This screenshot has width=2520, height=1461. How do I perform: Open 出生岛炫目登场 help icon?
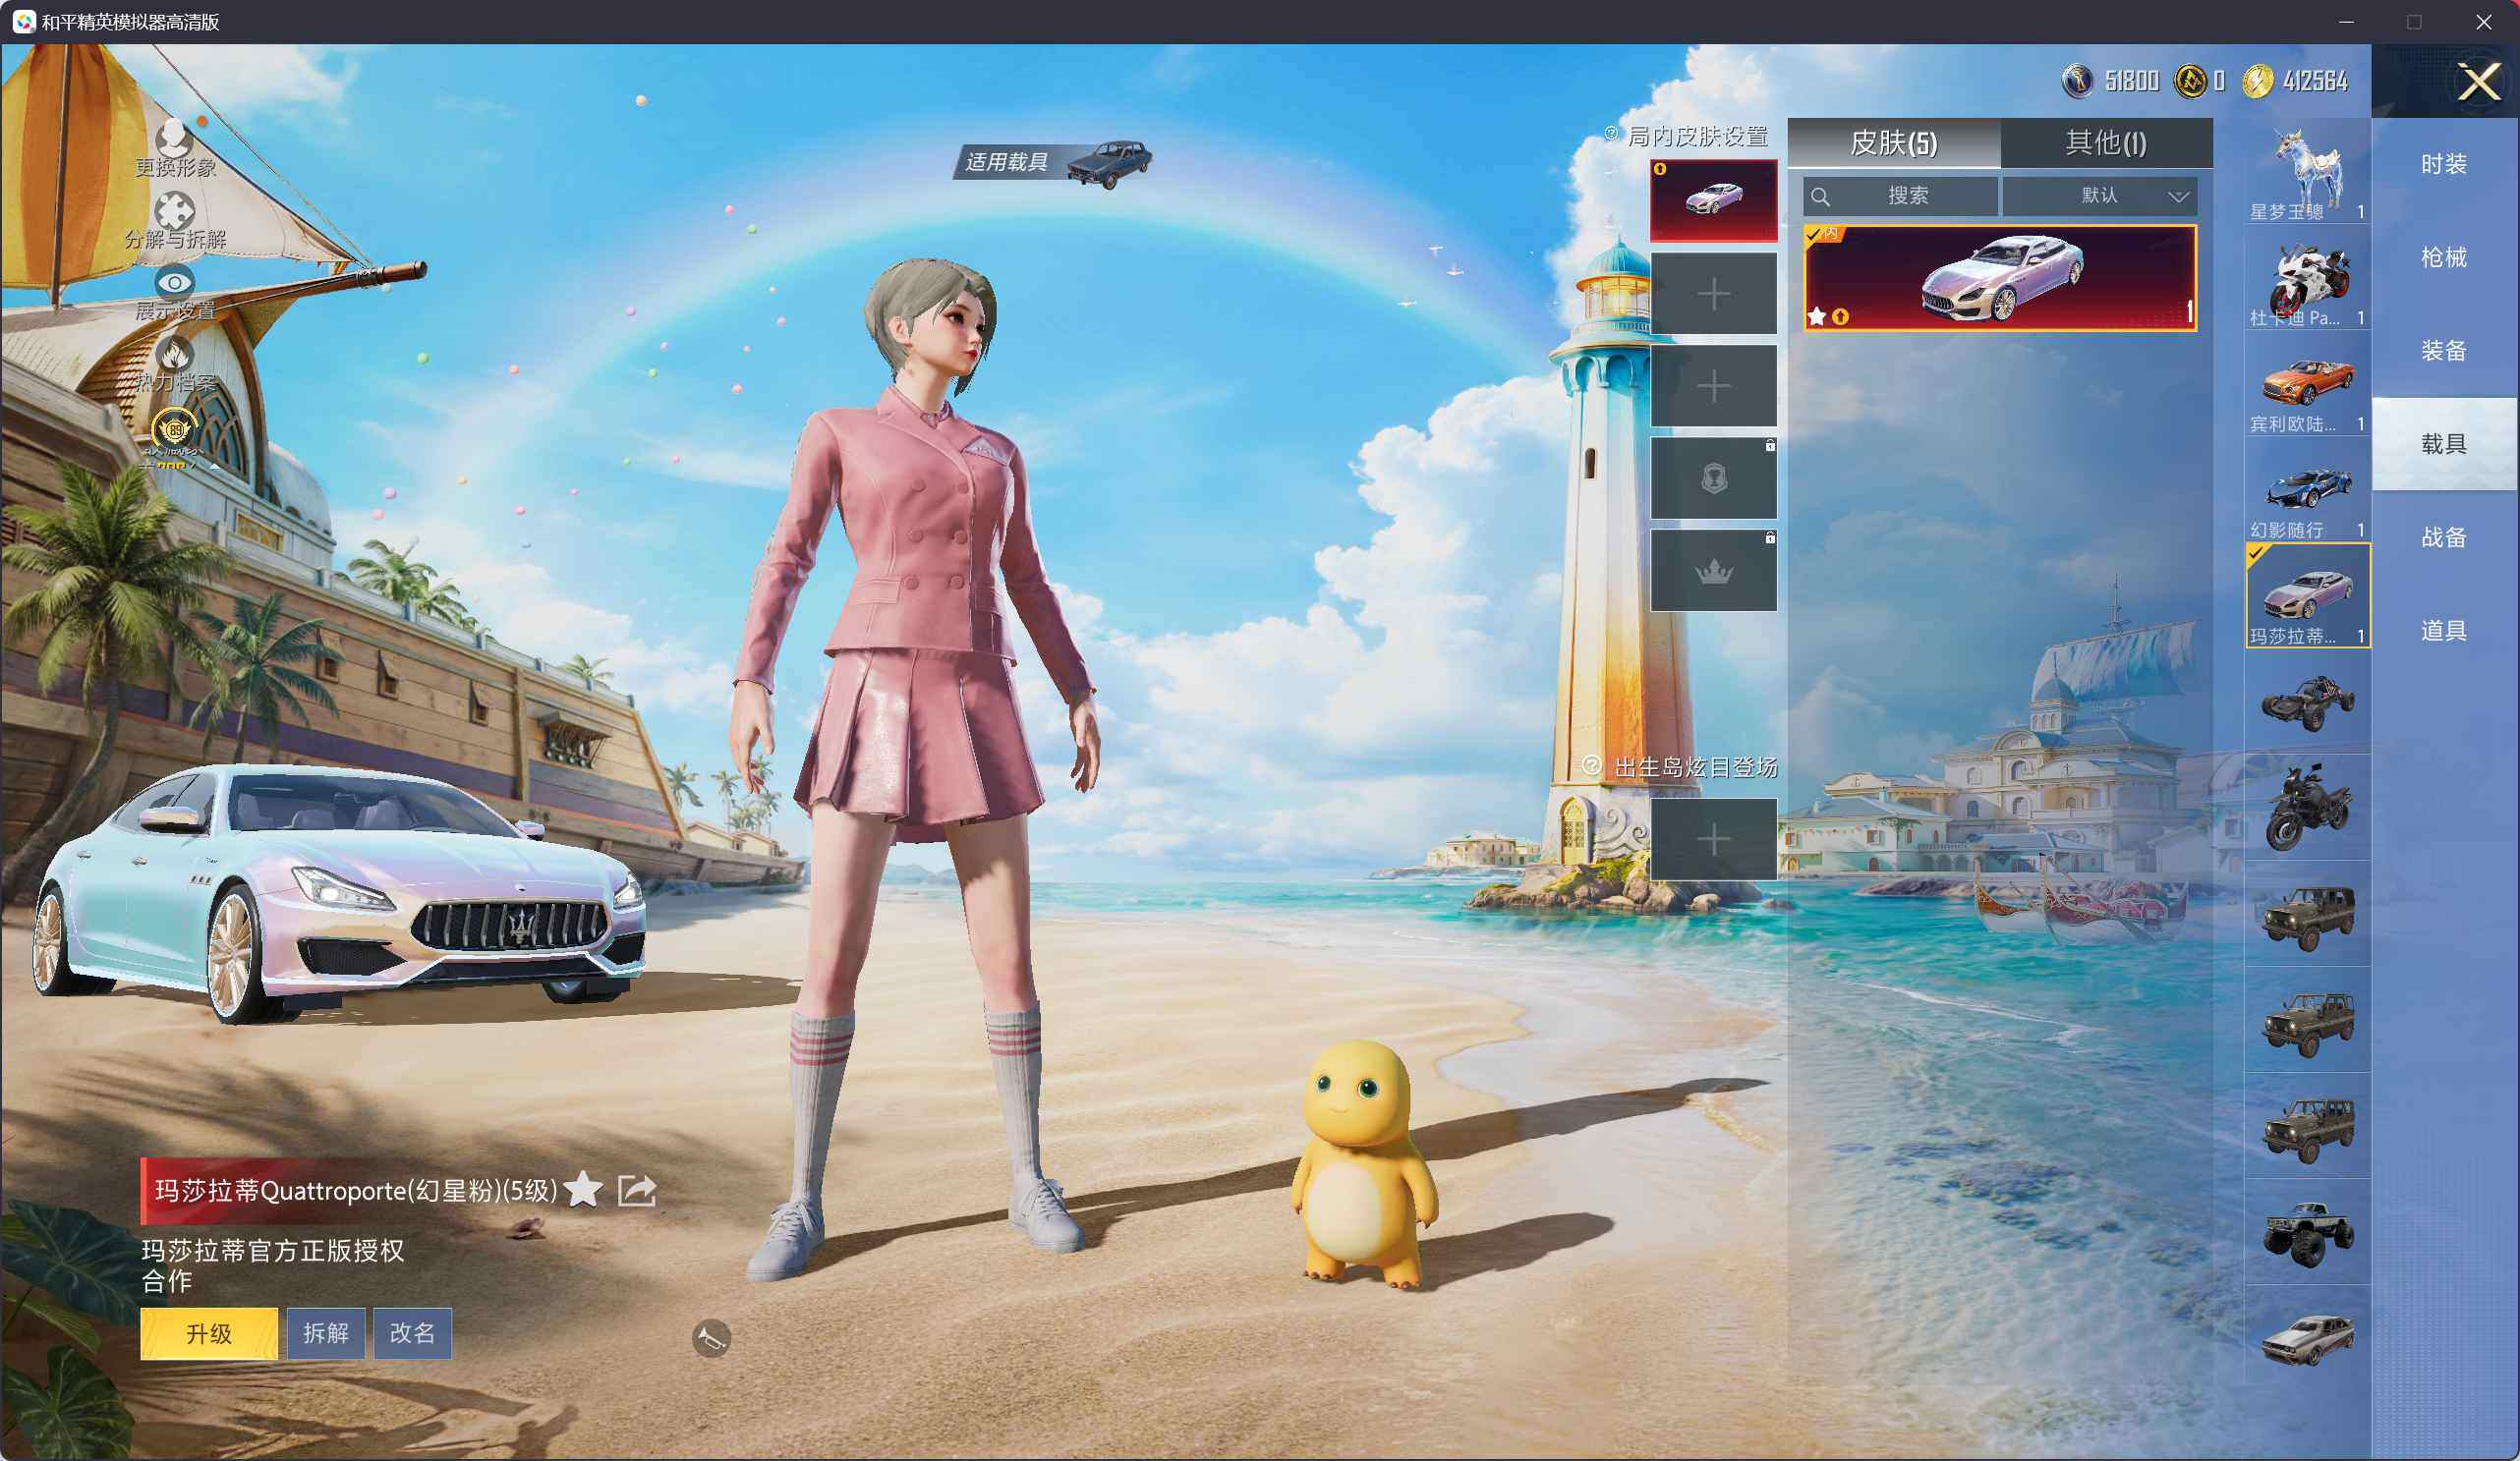[x=1591, y=766]
